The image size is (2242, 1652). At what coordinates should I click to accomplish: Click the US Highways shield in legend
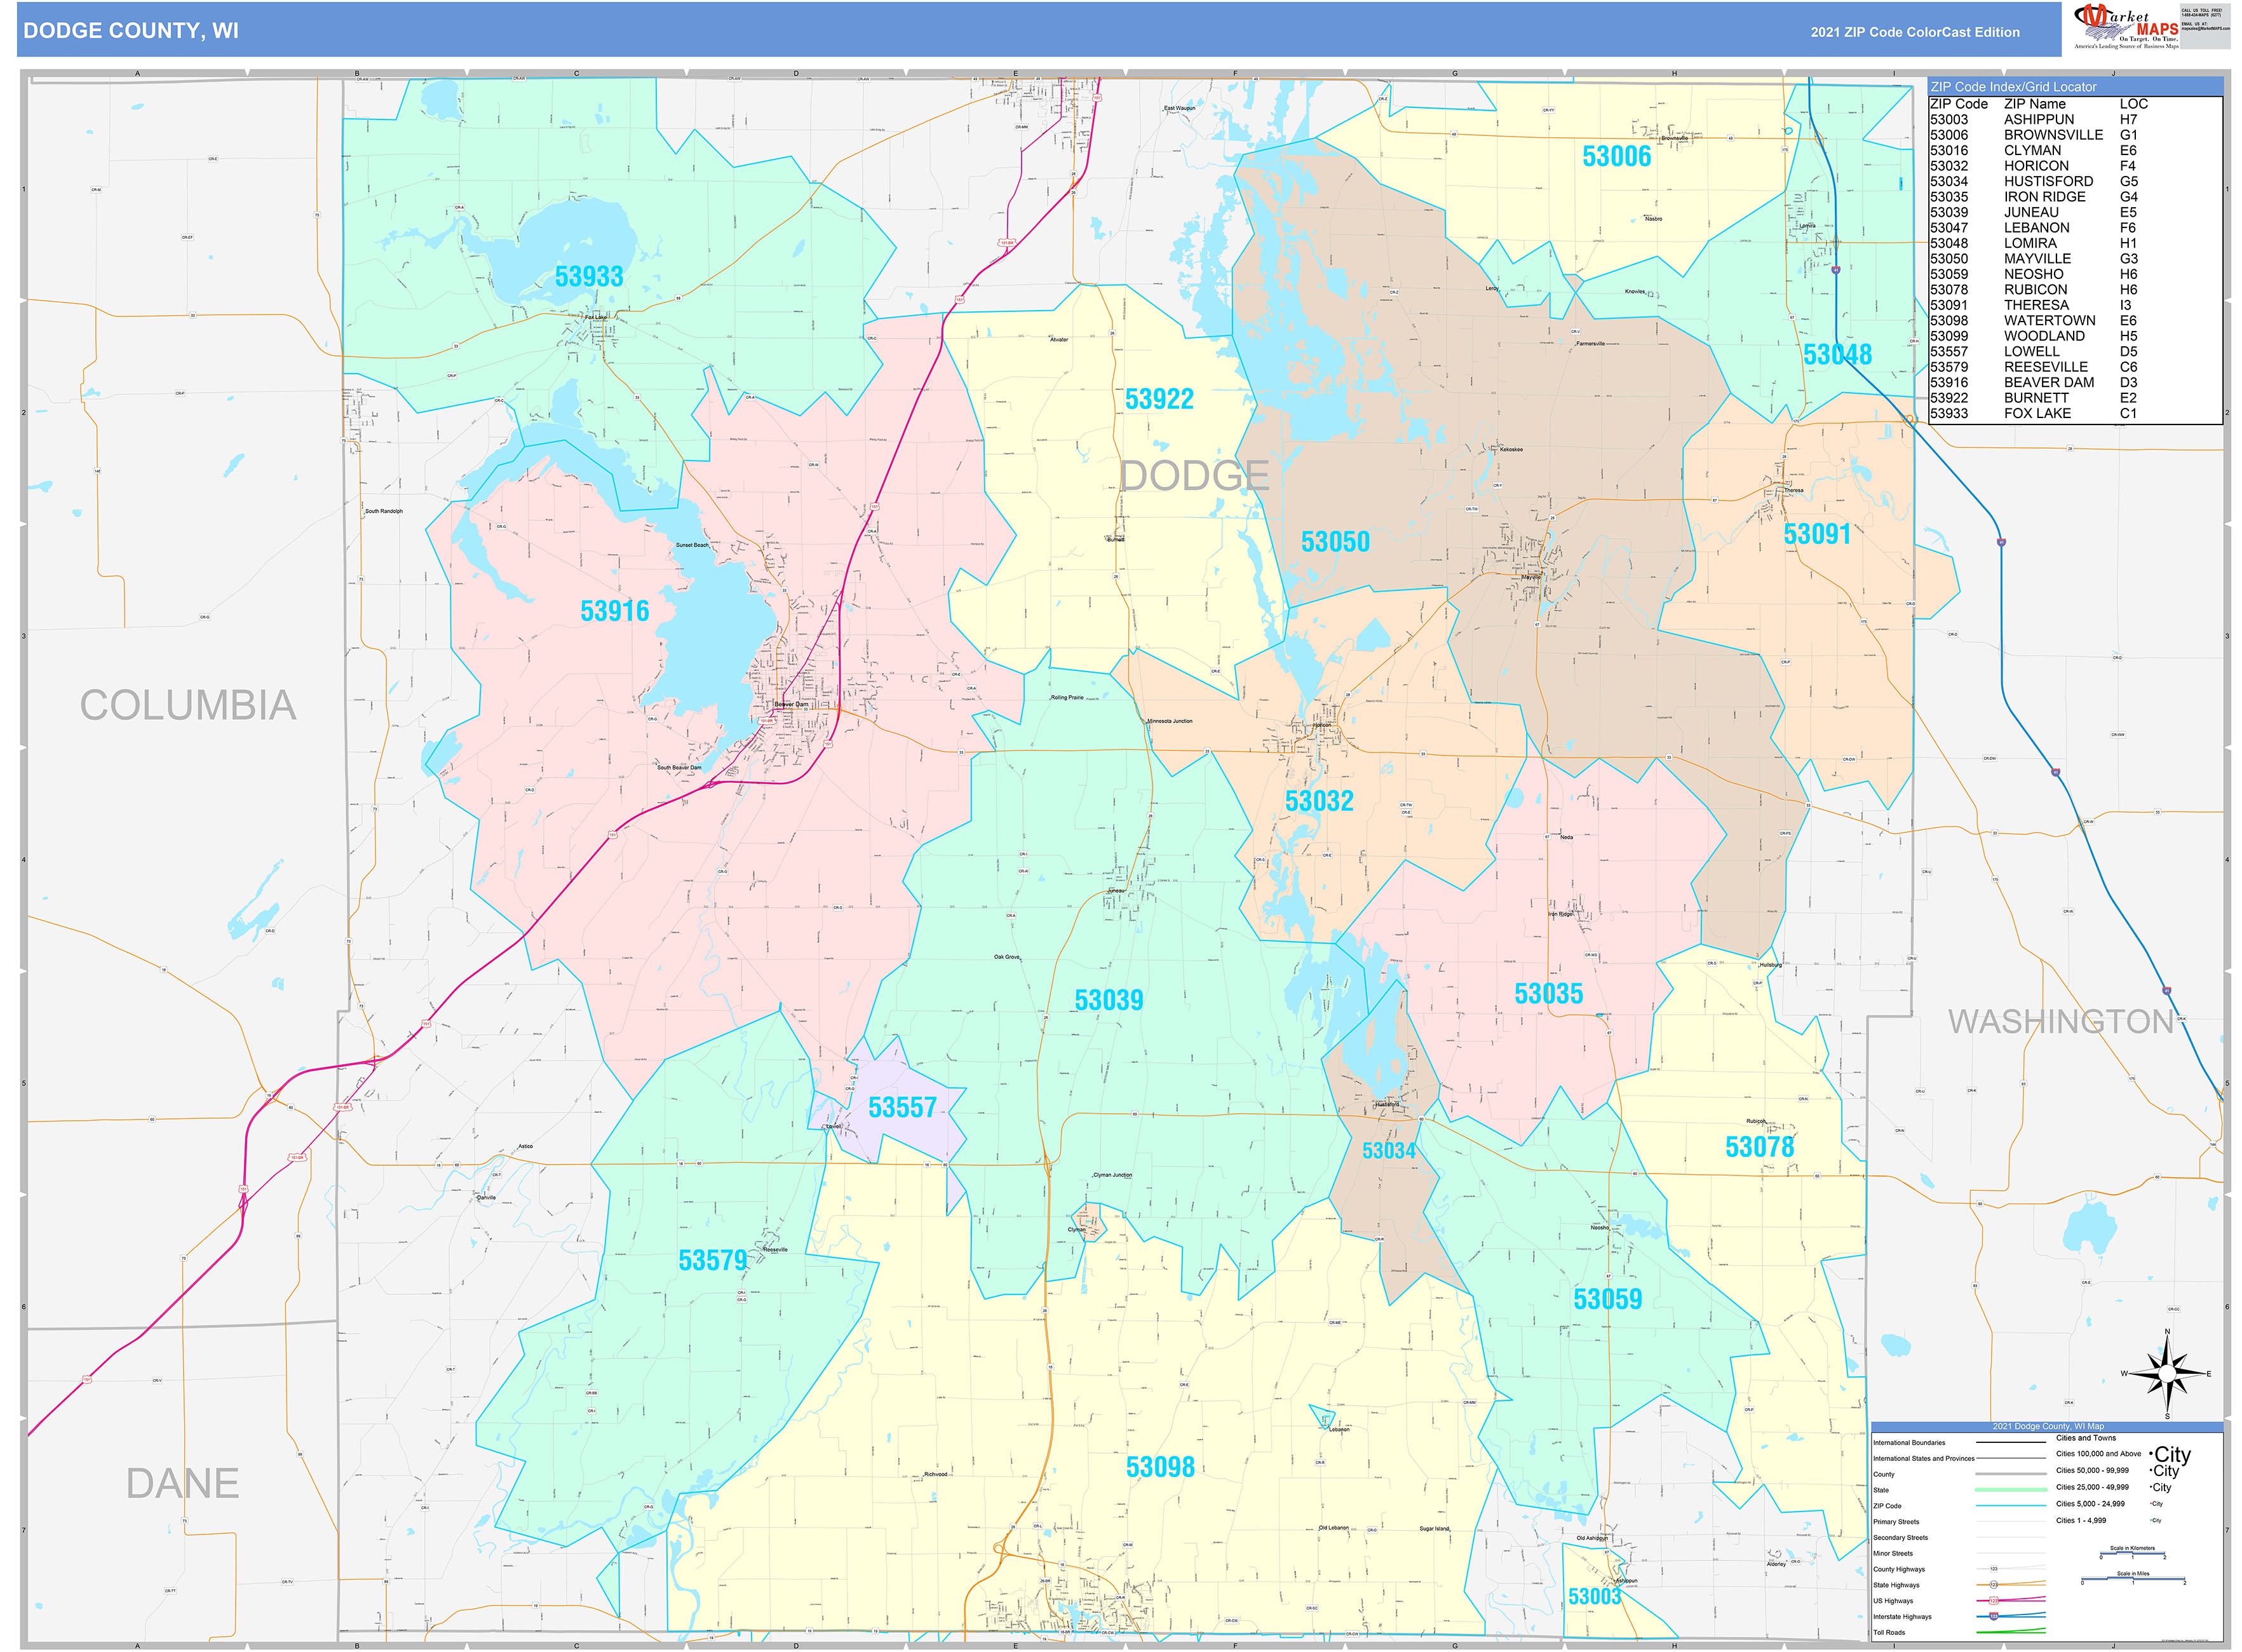(x=1993, y=1600)
